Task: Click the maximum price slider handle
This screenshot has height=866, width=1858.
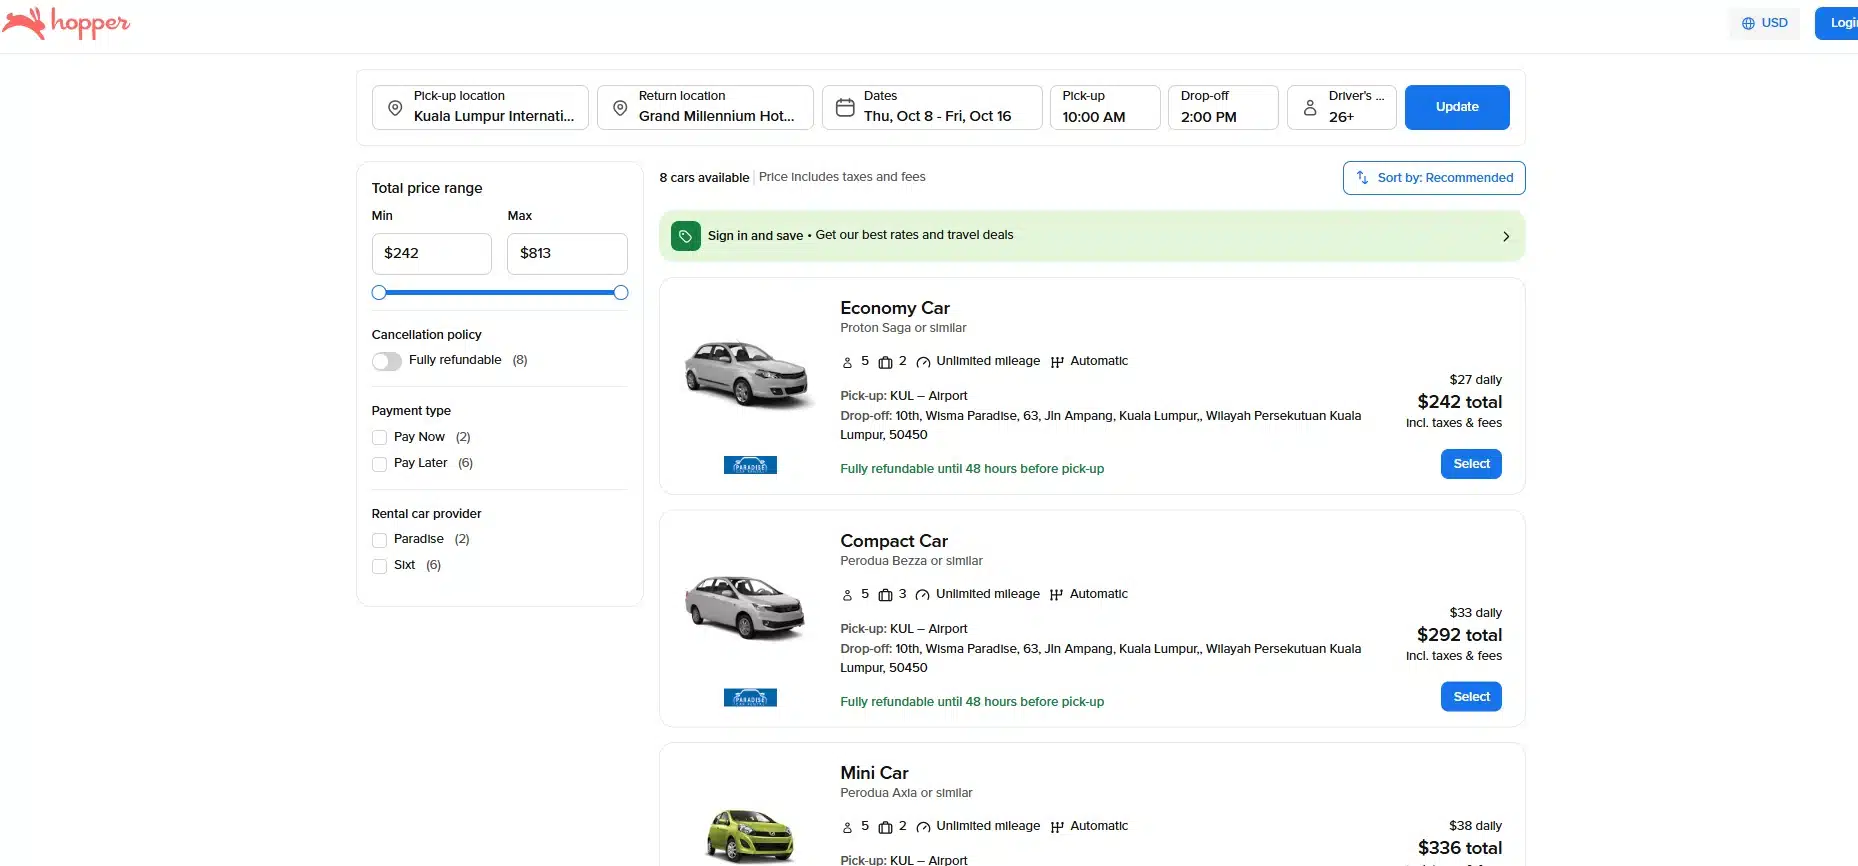Action: [621, 293]
